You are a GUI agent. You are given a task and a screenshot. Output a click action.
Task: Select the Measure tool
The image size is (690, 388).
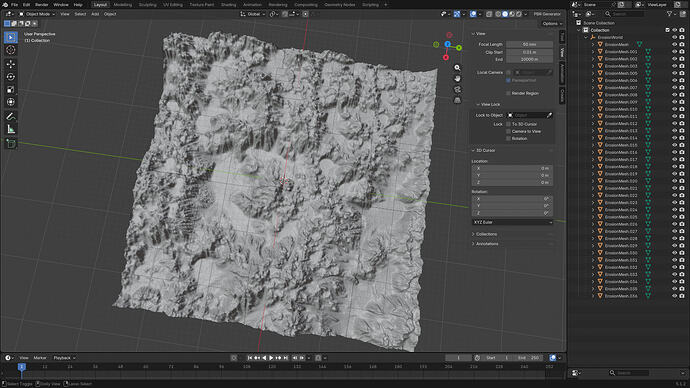11,129
